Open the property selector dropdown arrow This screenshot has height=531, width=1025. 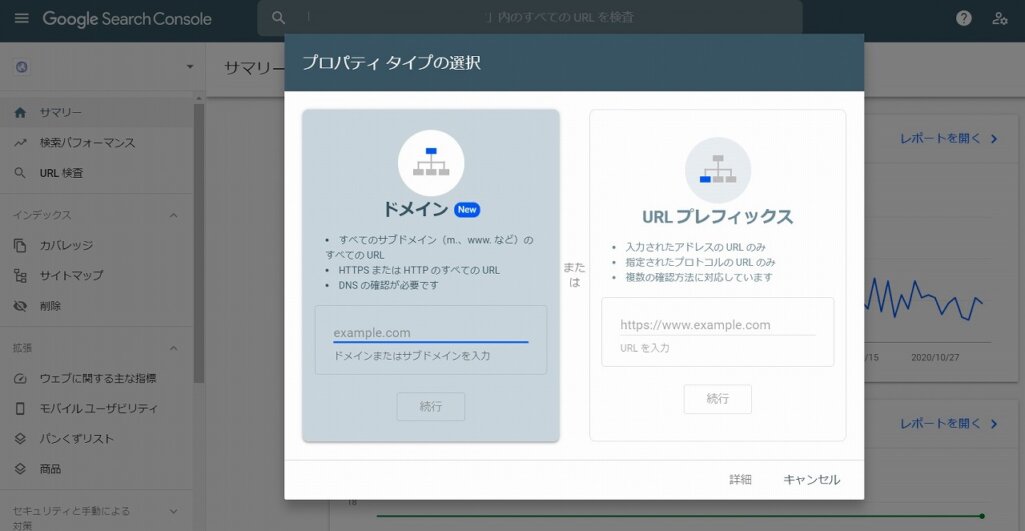click(x=190, y=67)
